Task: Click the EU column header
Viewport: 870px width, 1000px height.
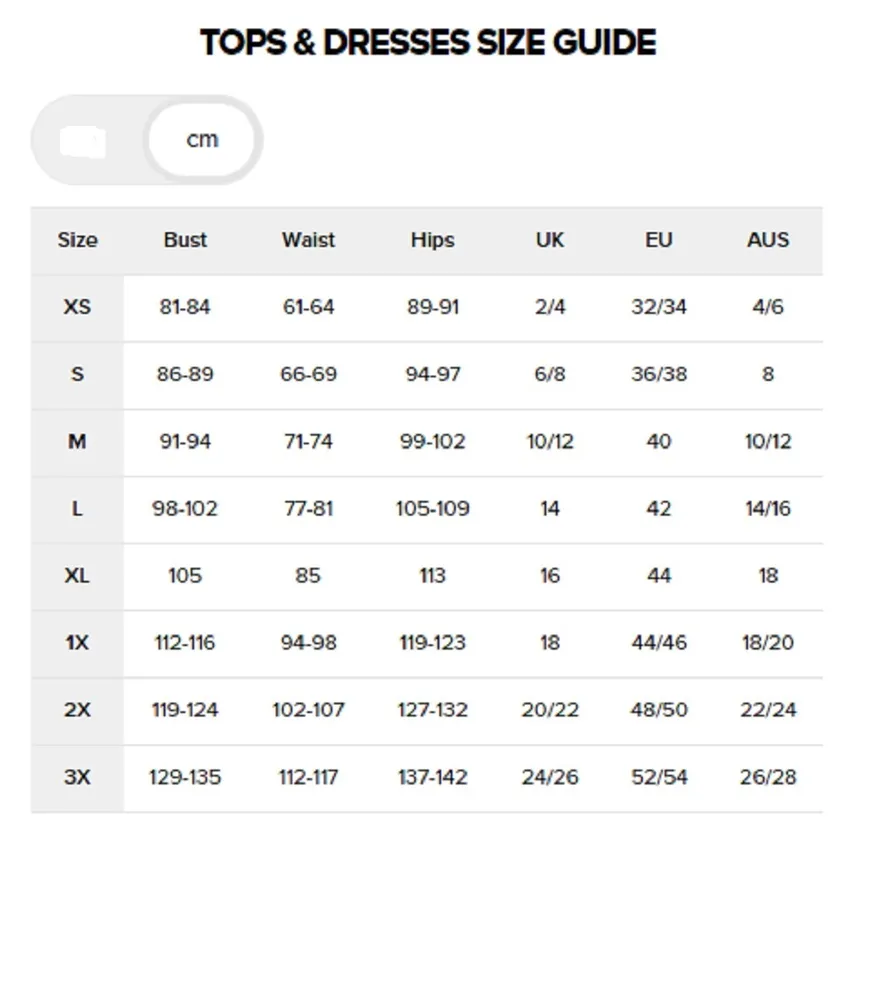Action: [658, 240]
